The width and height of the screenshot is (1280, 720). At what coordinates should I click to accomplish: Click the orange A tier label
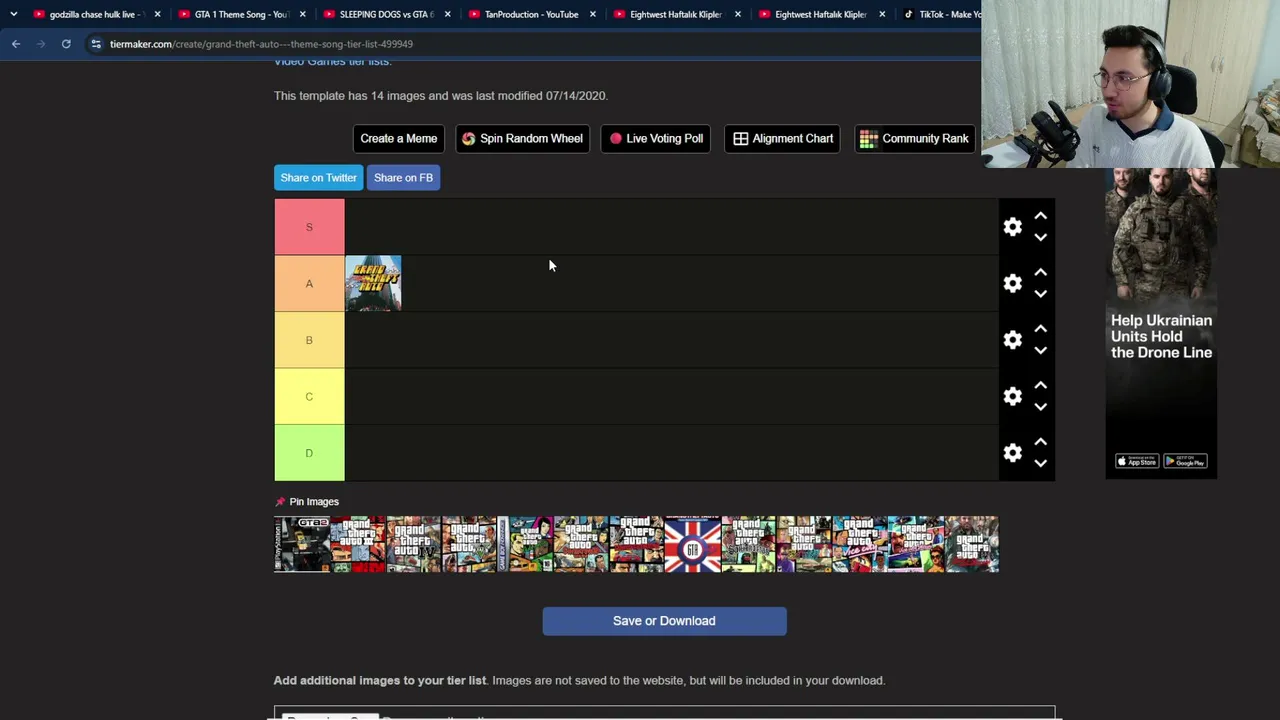309,284
